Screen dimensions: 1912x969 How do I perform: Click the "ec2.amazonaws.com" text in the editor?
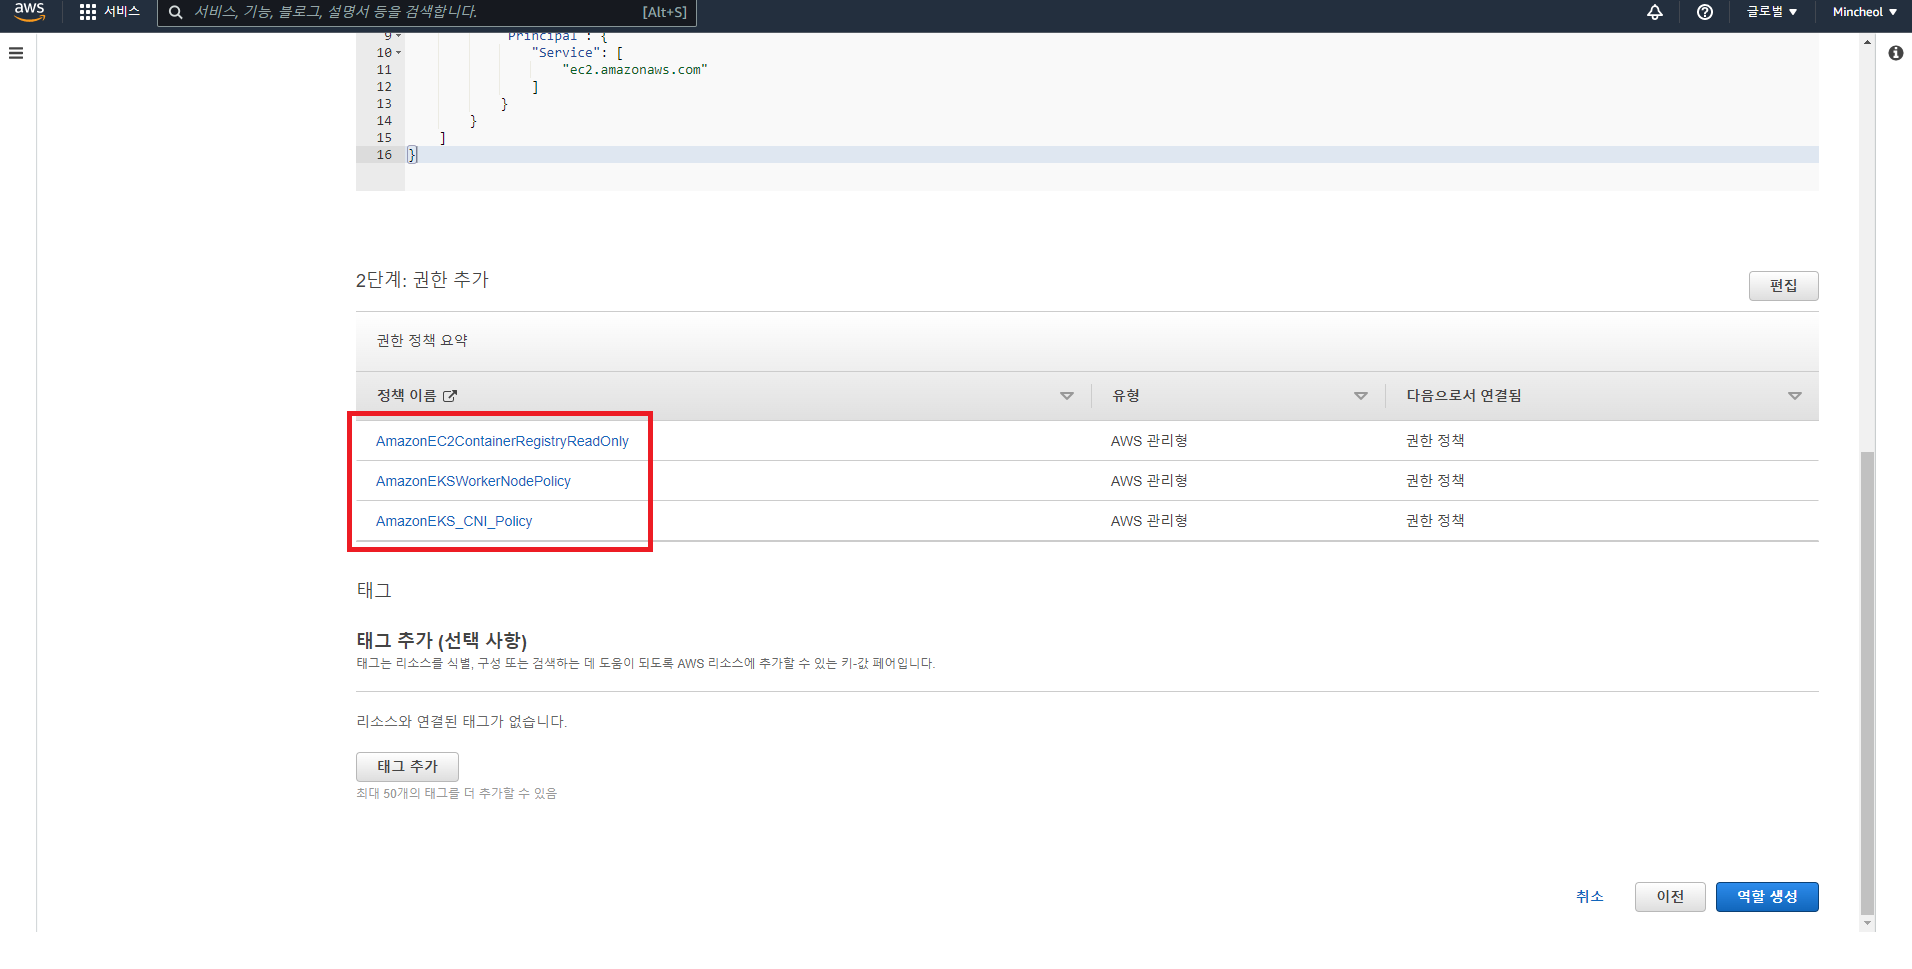(x=634, y=70)
